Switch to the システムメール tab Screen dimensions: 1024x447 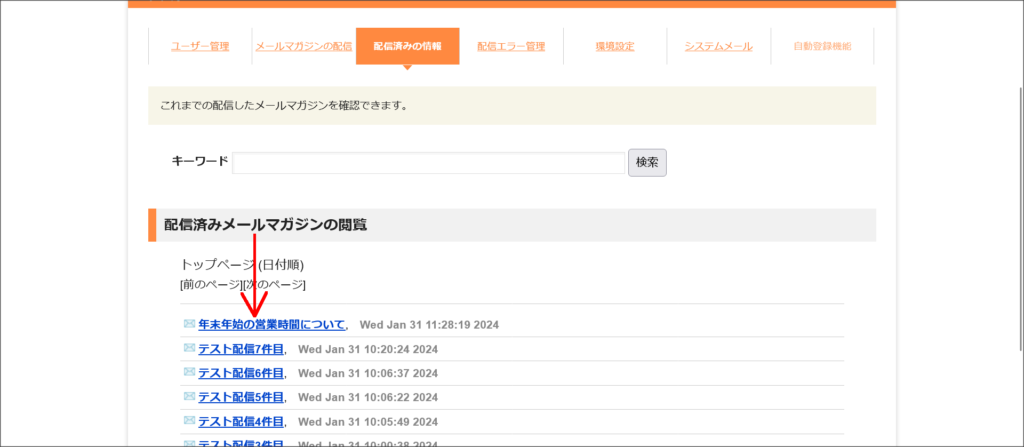(718, 46)
